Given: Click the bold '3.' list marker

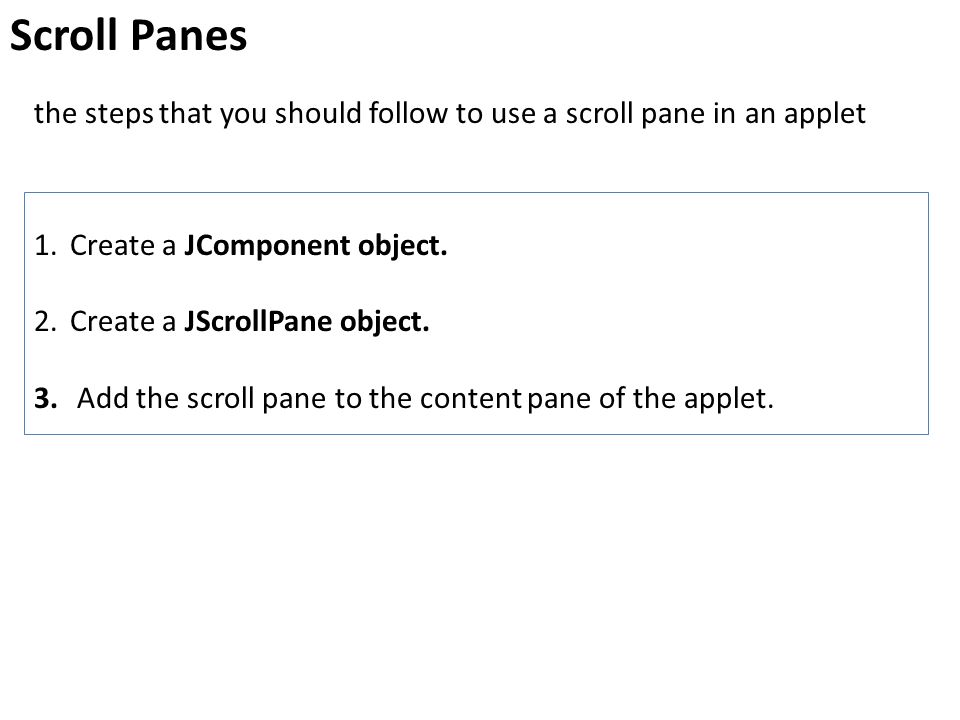Looking at the screenshot, I should (46, 399).
